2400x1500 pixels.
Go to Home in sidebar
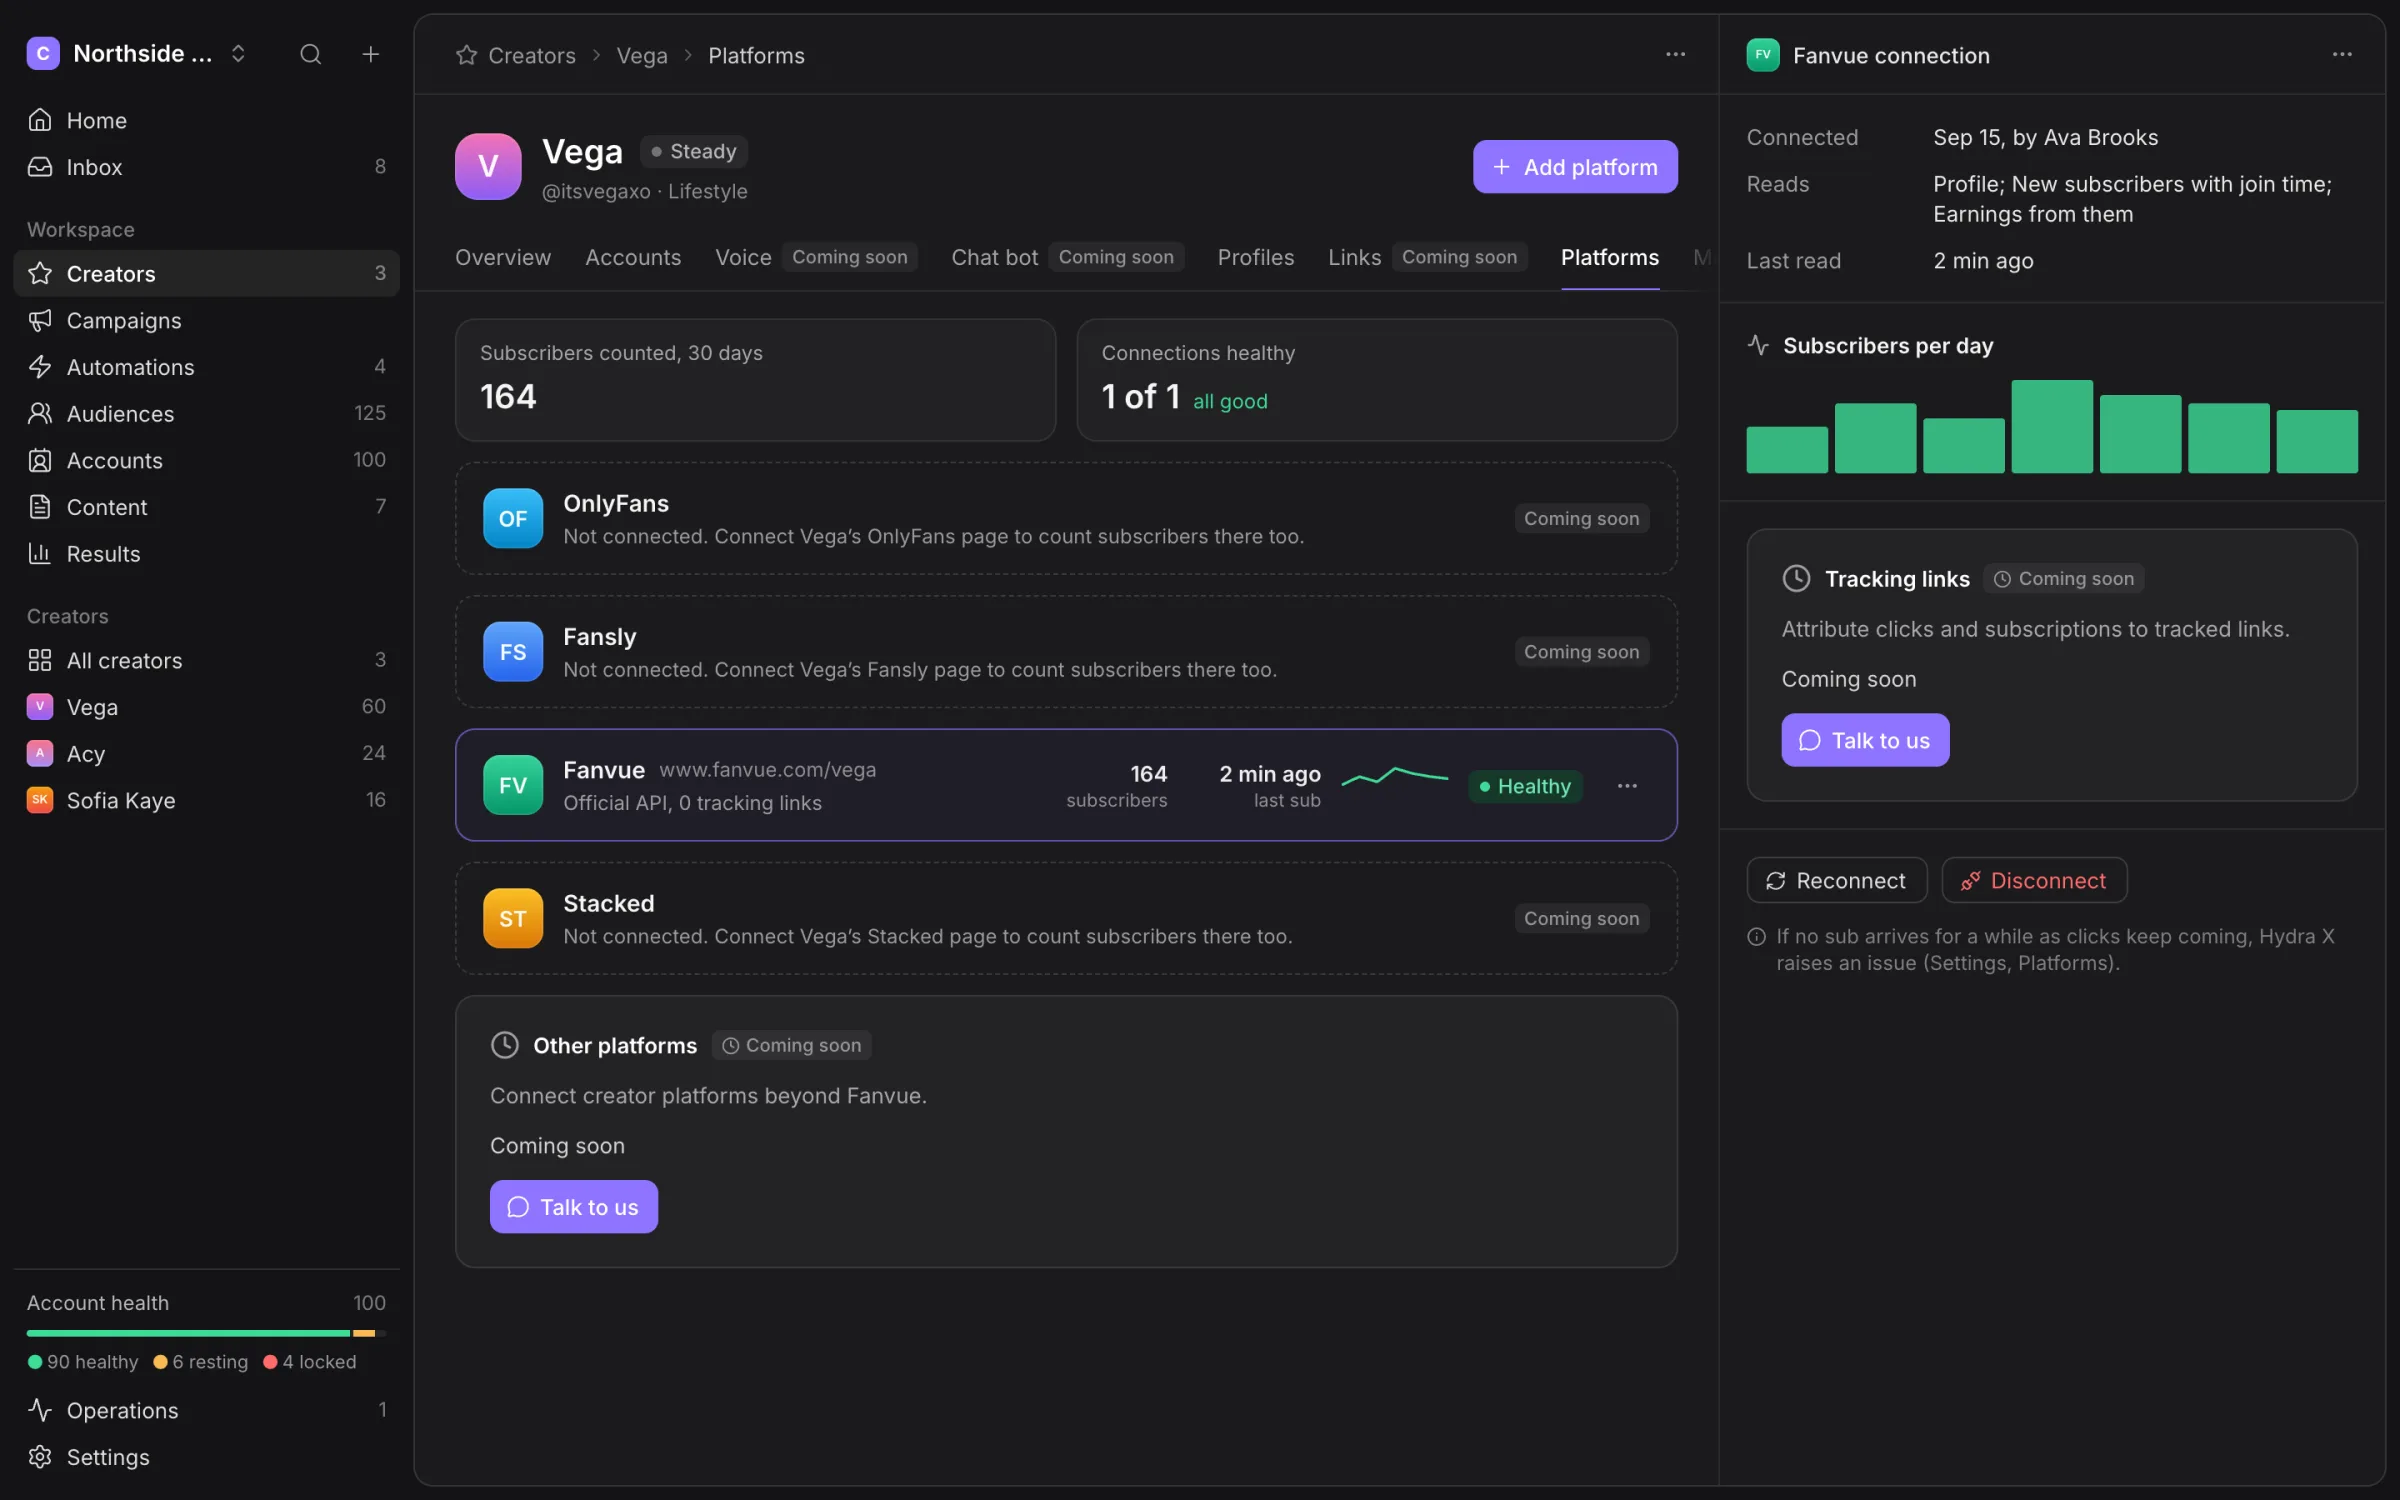click(206, 120)
